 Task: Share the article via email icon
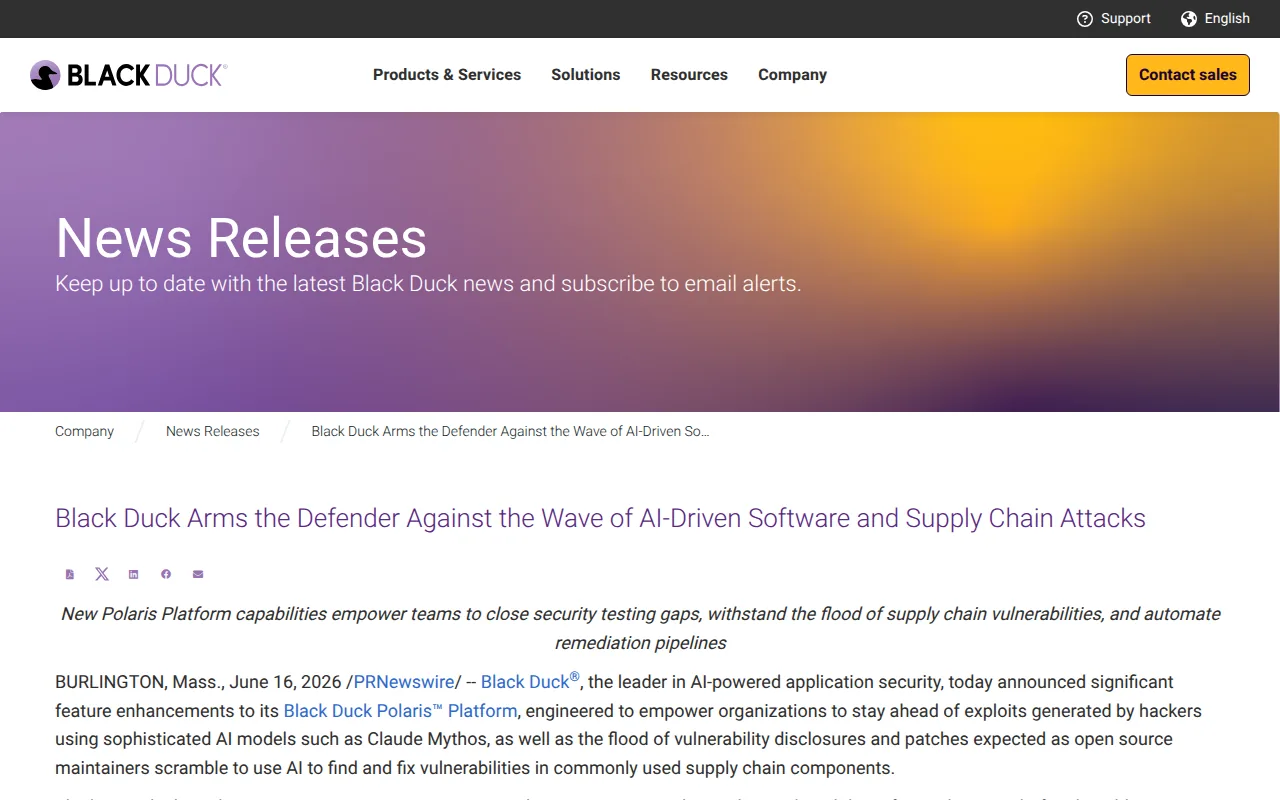point(198,574)
